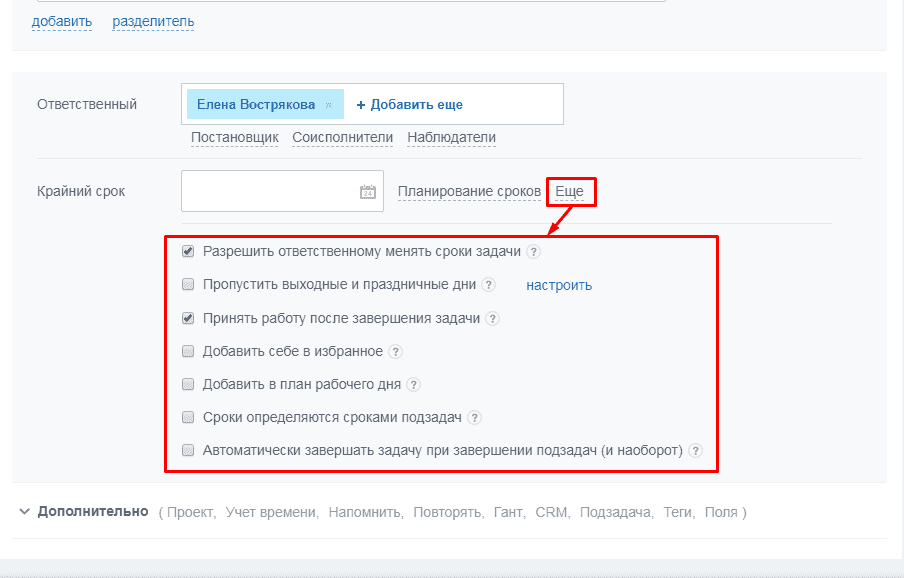This screenshot has width=904, height=578.
Task: Select the 'Наблюдатели' tab
Action: [x=451, y=138]
